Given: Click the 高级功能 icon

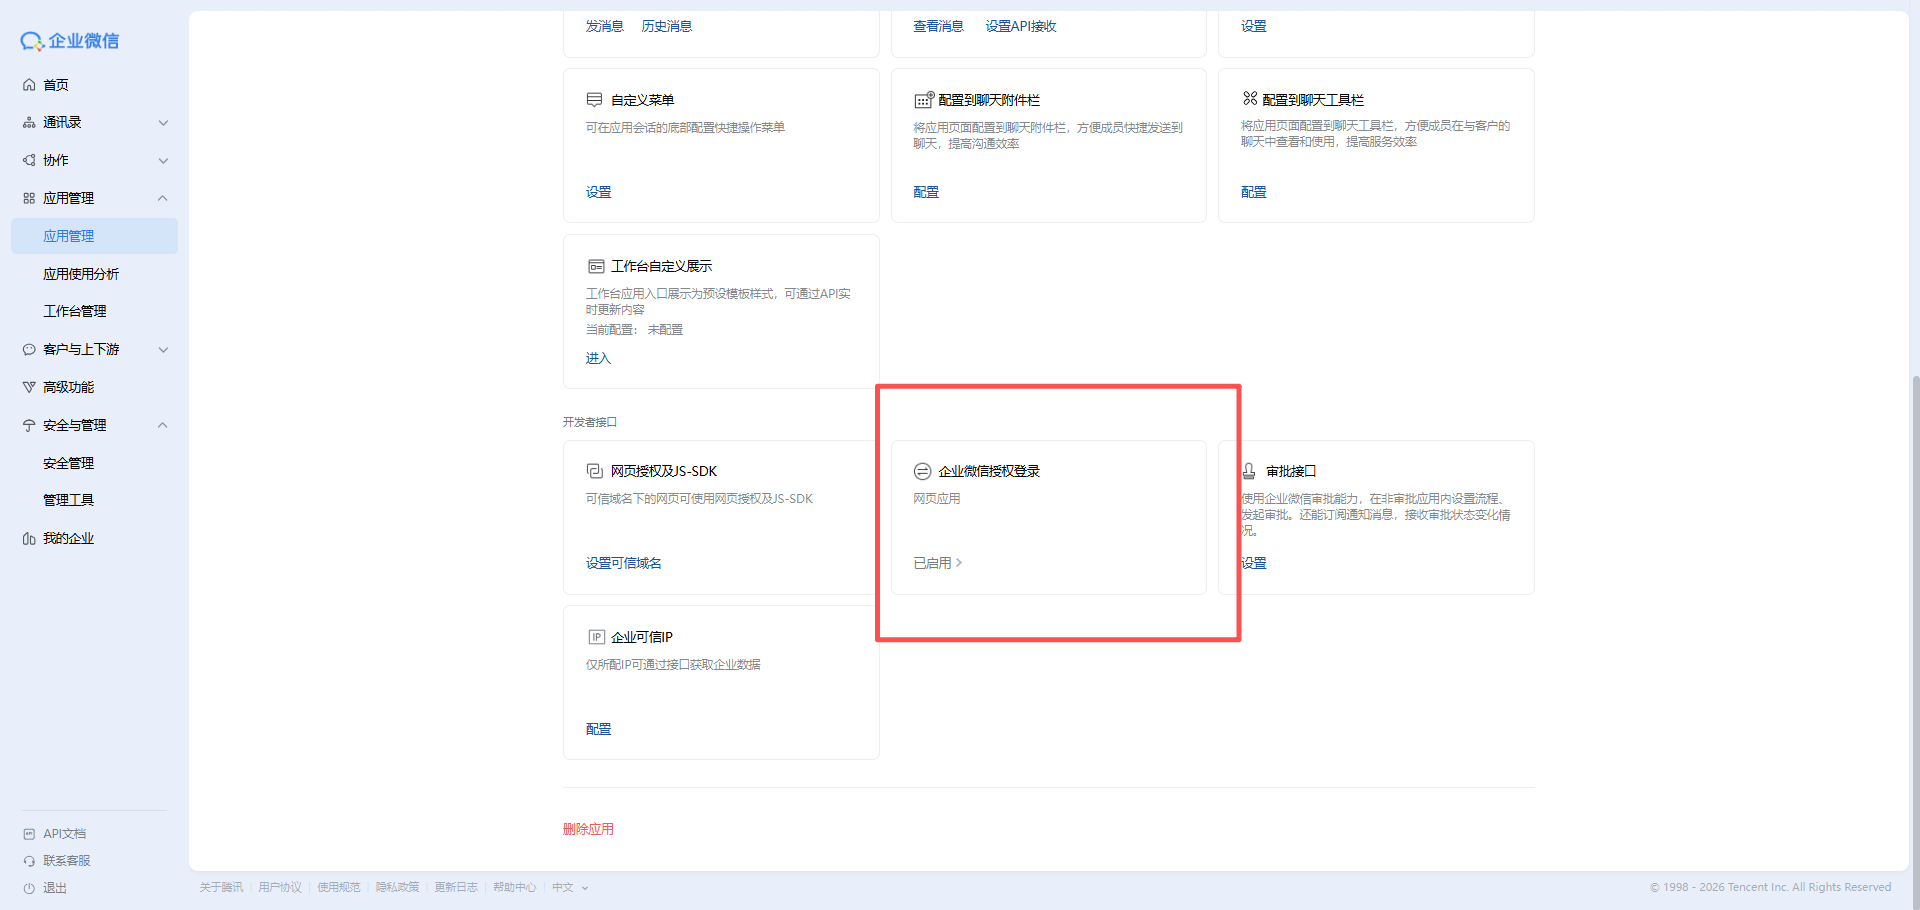Looking at the screenshot, I should coord(29,387).
